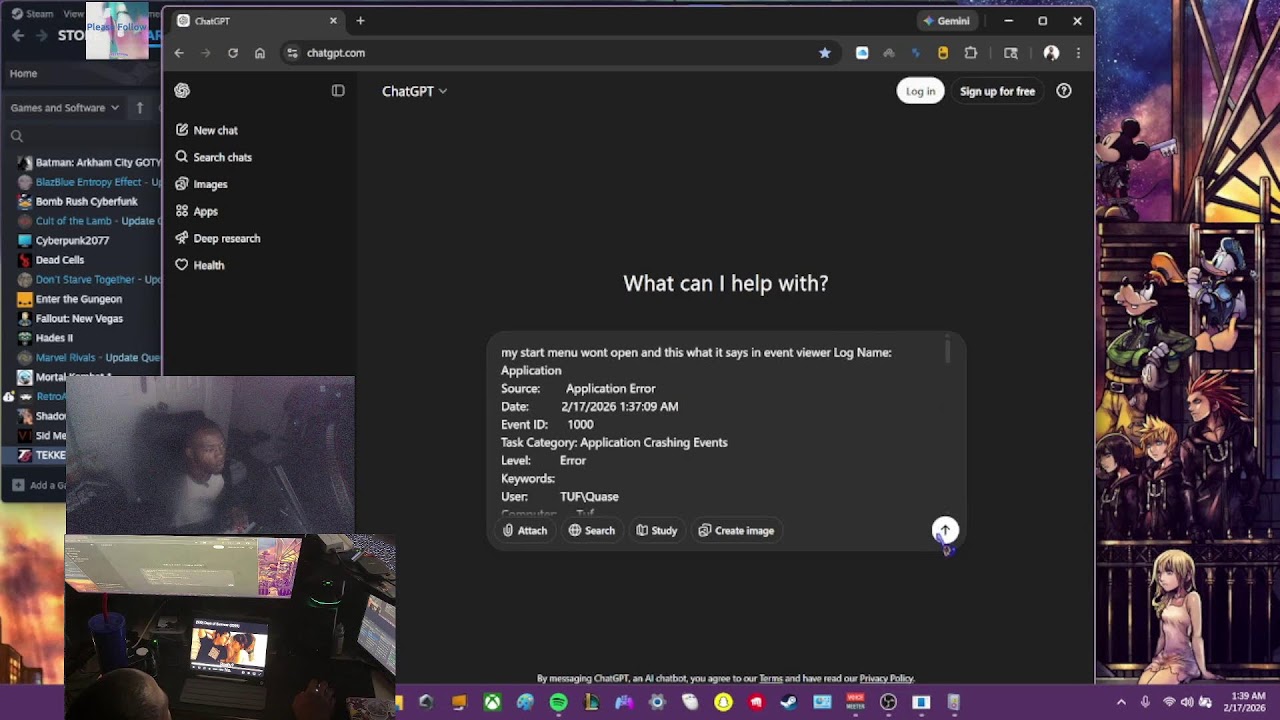Select Enter the Gungeon in Steam

point(71,299)
